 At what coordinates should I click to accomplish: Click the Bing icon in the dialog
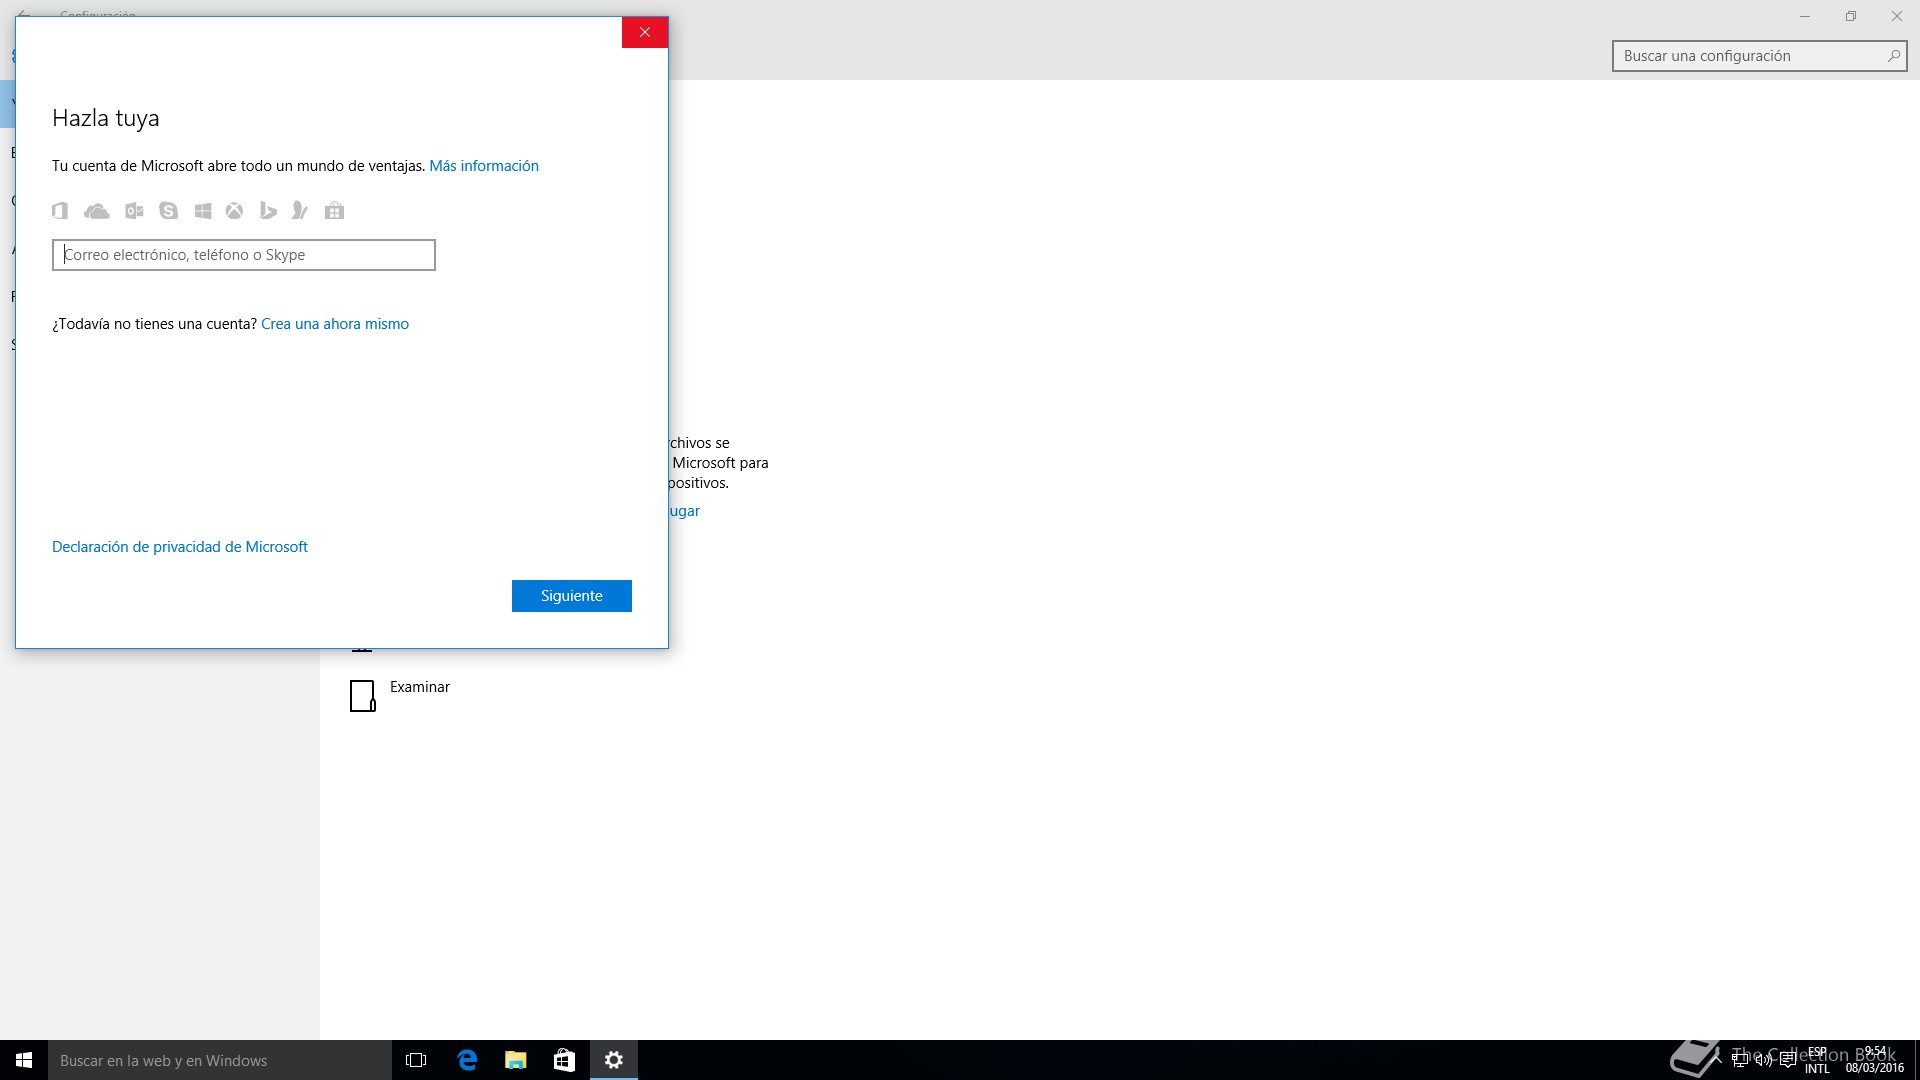pos(268,210)
